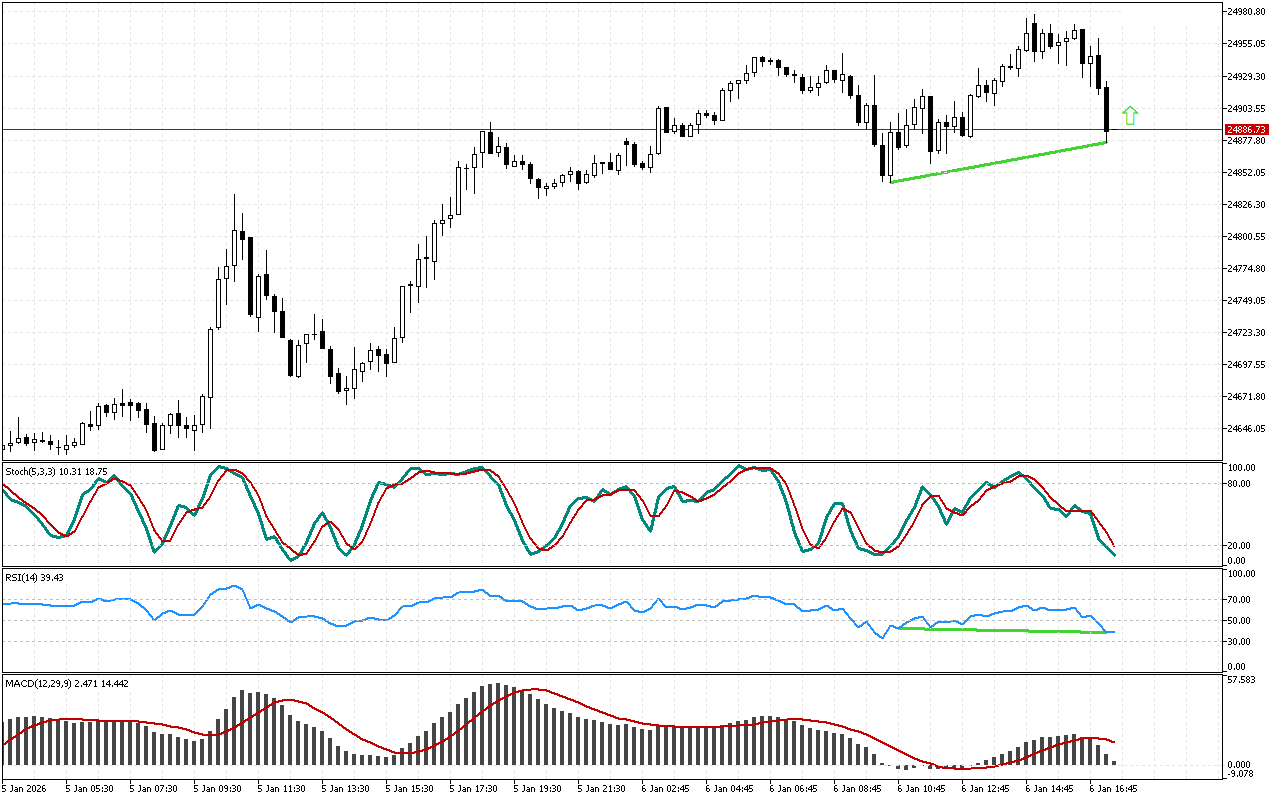
Task: Click the MACD -9.078 scale label
Action: (x=1243, y=772)
